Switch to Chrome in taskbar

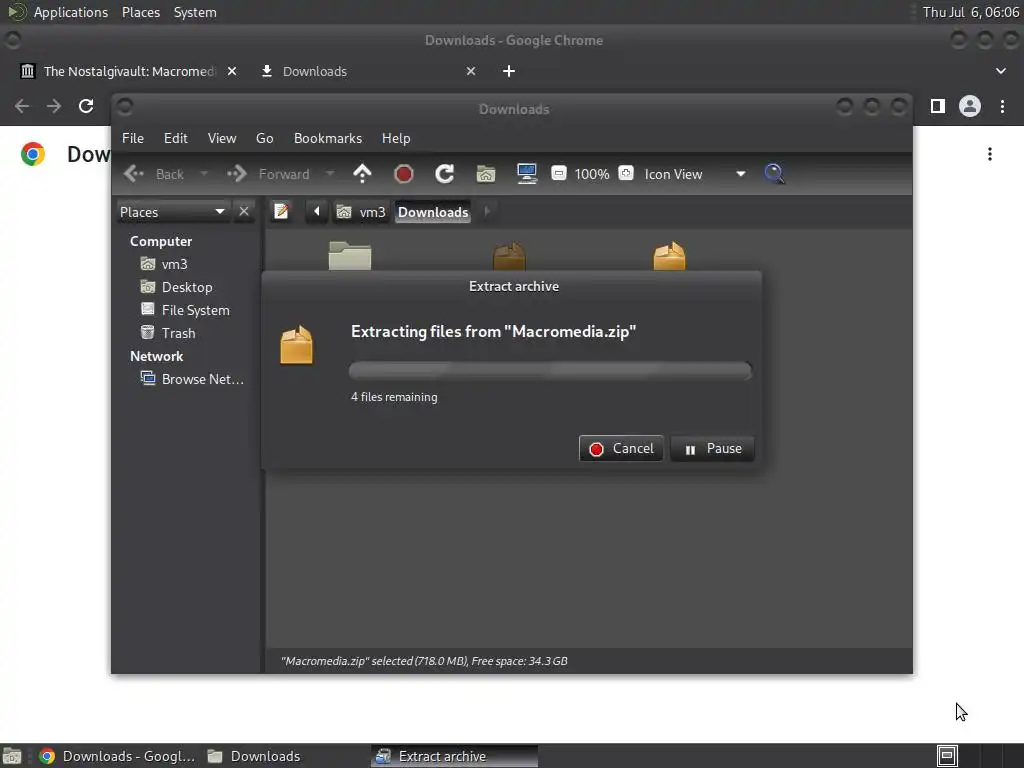[x=118, y=756]
